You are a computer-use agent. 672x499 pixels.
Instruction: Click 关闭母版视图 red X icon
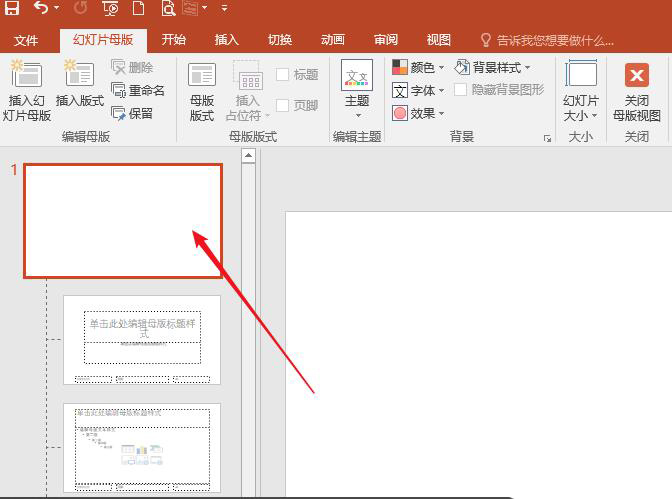636,76
